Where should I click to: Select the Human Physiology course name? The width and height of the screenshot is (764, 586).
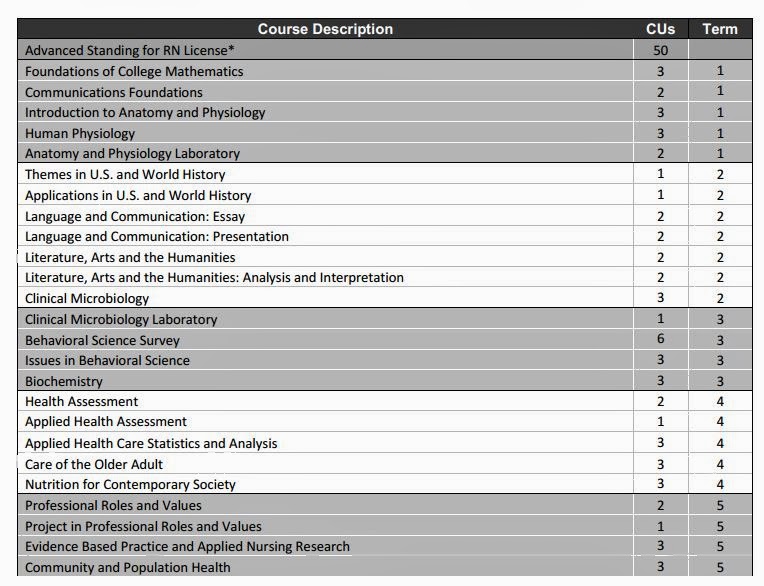(80, 133)
